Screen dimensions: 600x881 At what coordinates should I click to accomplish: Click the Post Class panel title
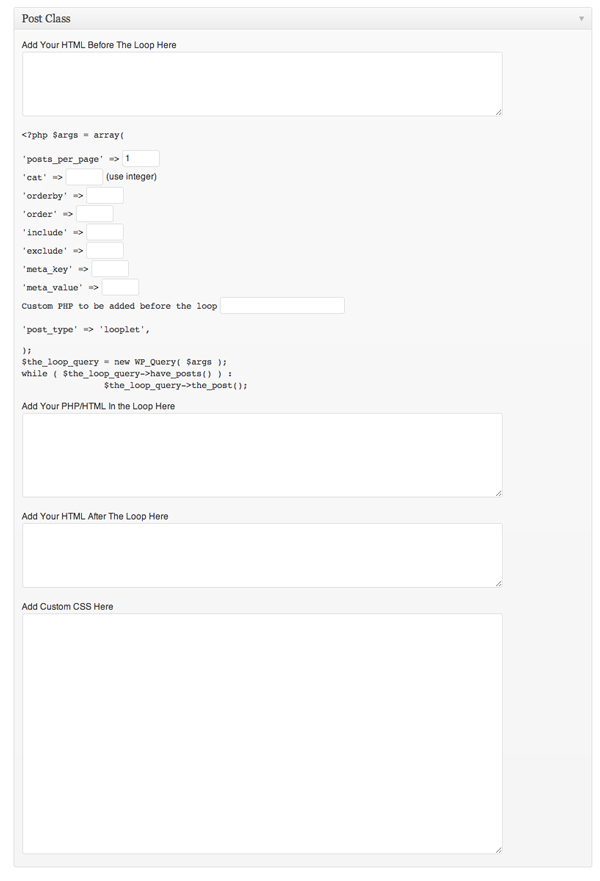pyautogui.click(x=46, y=19)
